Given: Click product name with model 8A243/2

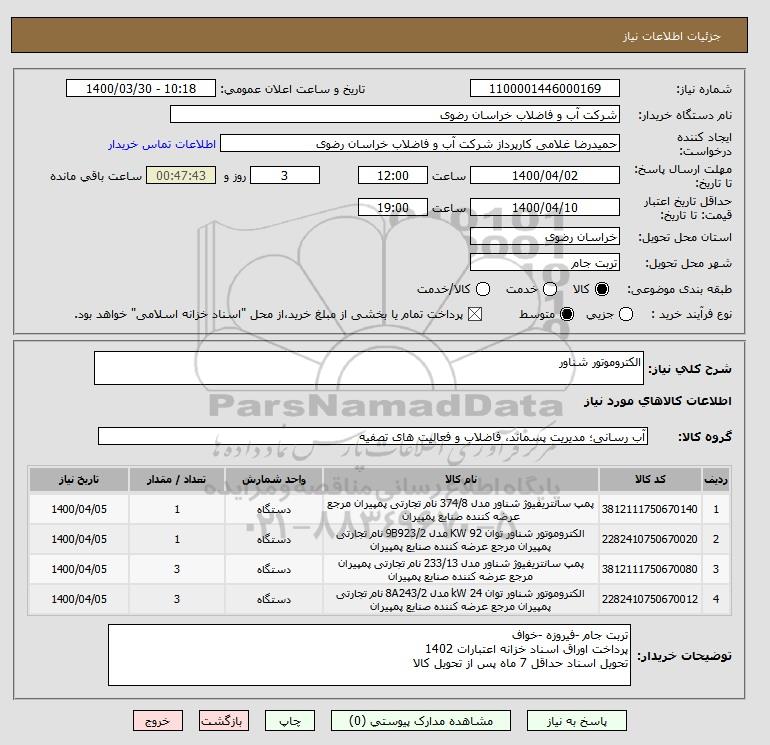Looking at the screenshot, I should click(x=461, y=600).
